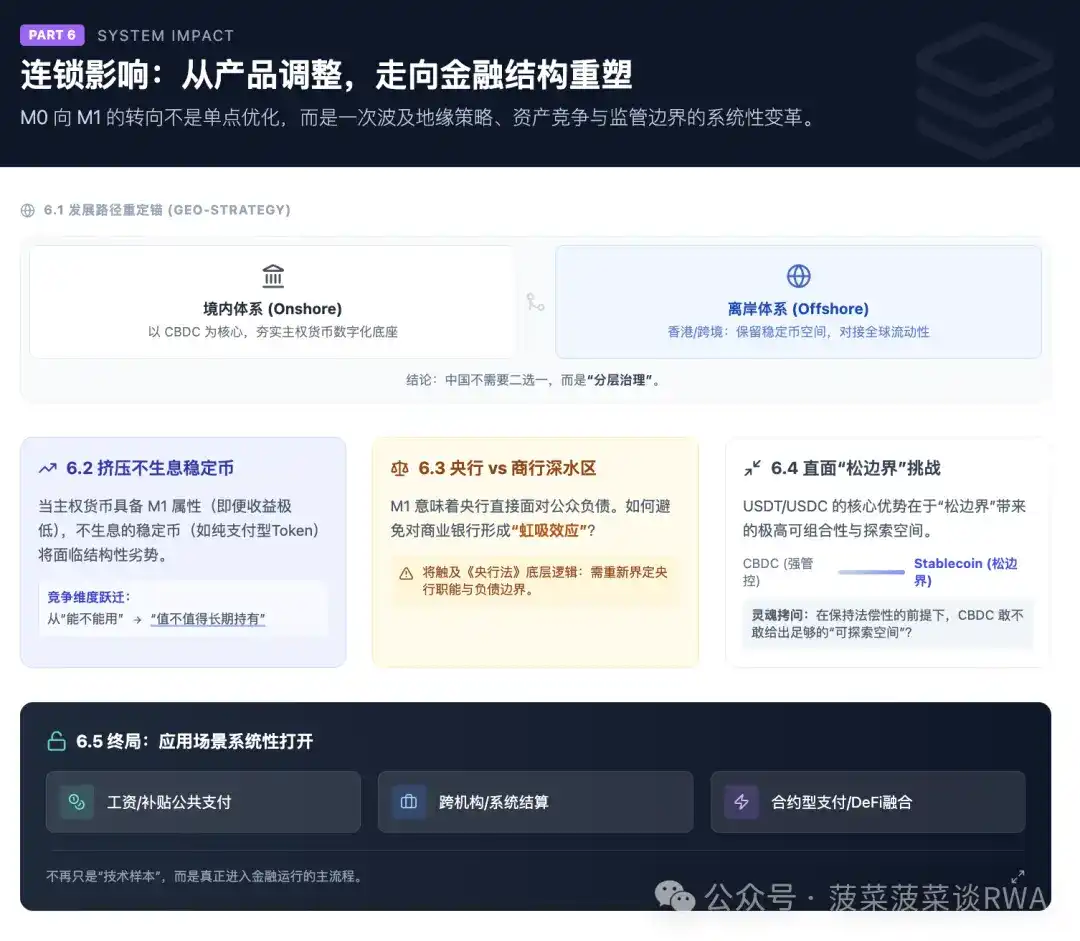Click the lightning bolt icon for 合约型支付
The image size is (1080, 941).
[x=741, y=802]
